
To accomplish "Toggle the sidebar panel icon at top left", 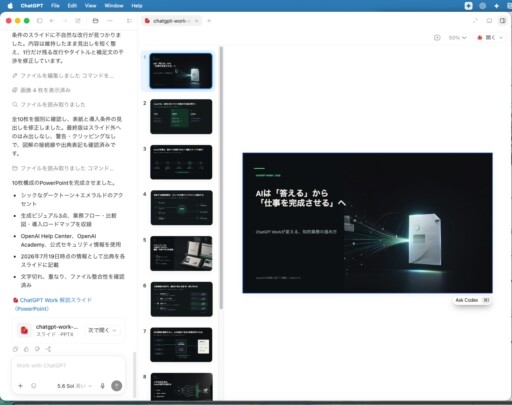I will point(39,21).
